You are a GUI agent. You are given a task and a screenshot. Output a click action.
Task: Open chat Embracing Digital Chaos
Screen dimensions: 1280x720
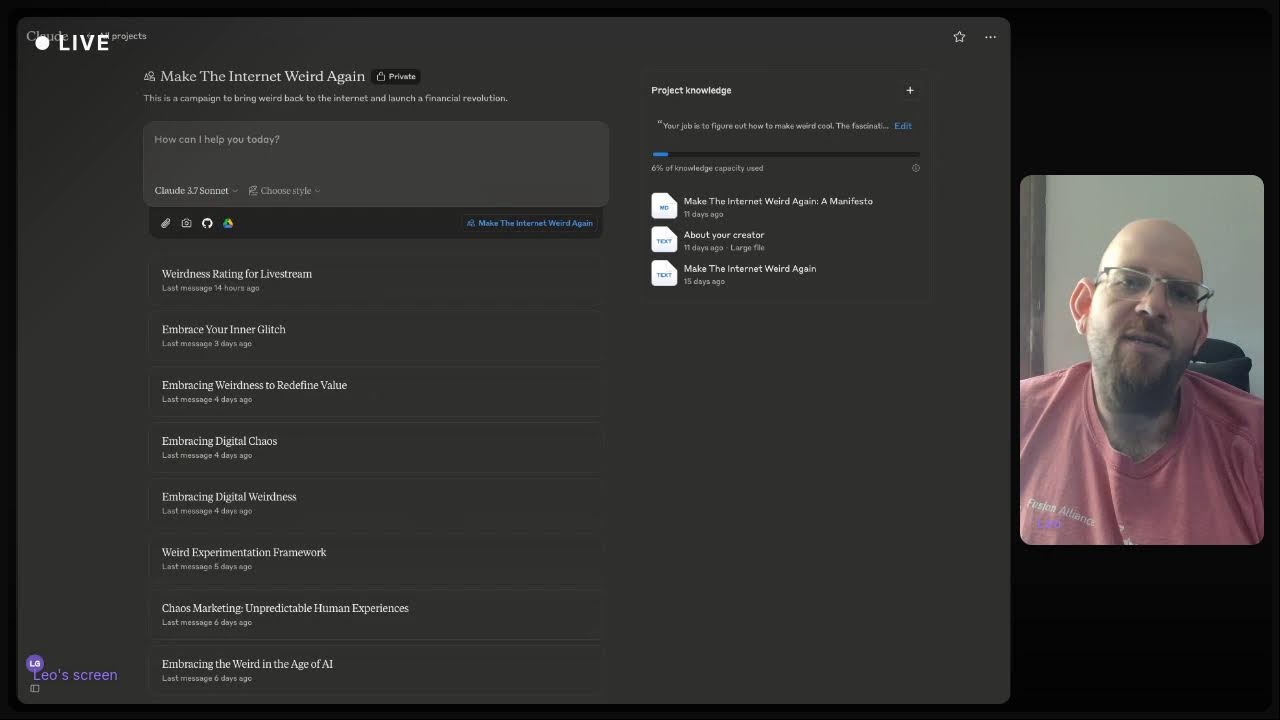point(376,448)
